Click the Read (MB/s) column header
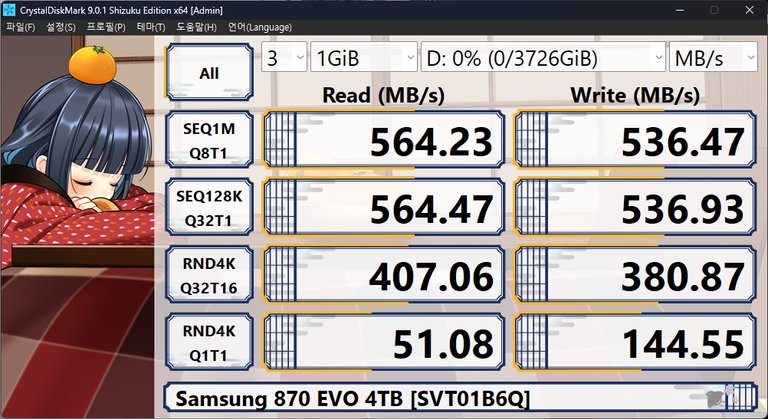 coord(383,96)
